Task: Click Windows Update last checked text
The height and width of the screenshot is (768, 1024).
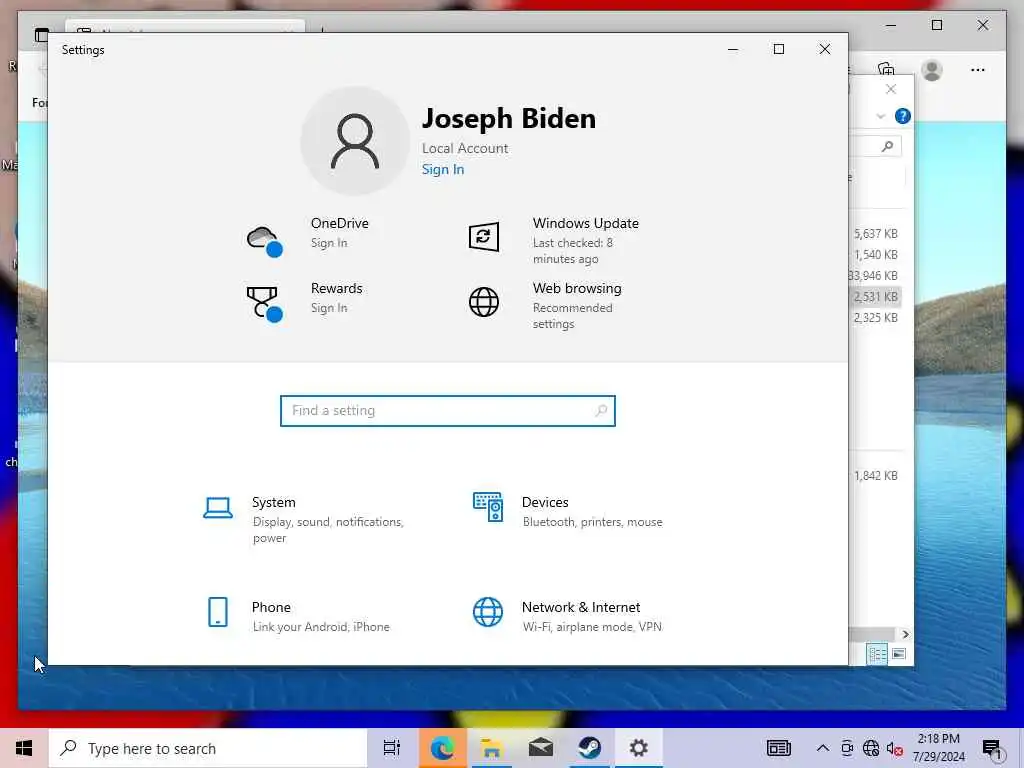Action: (x=573, y=251)
